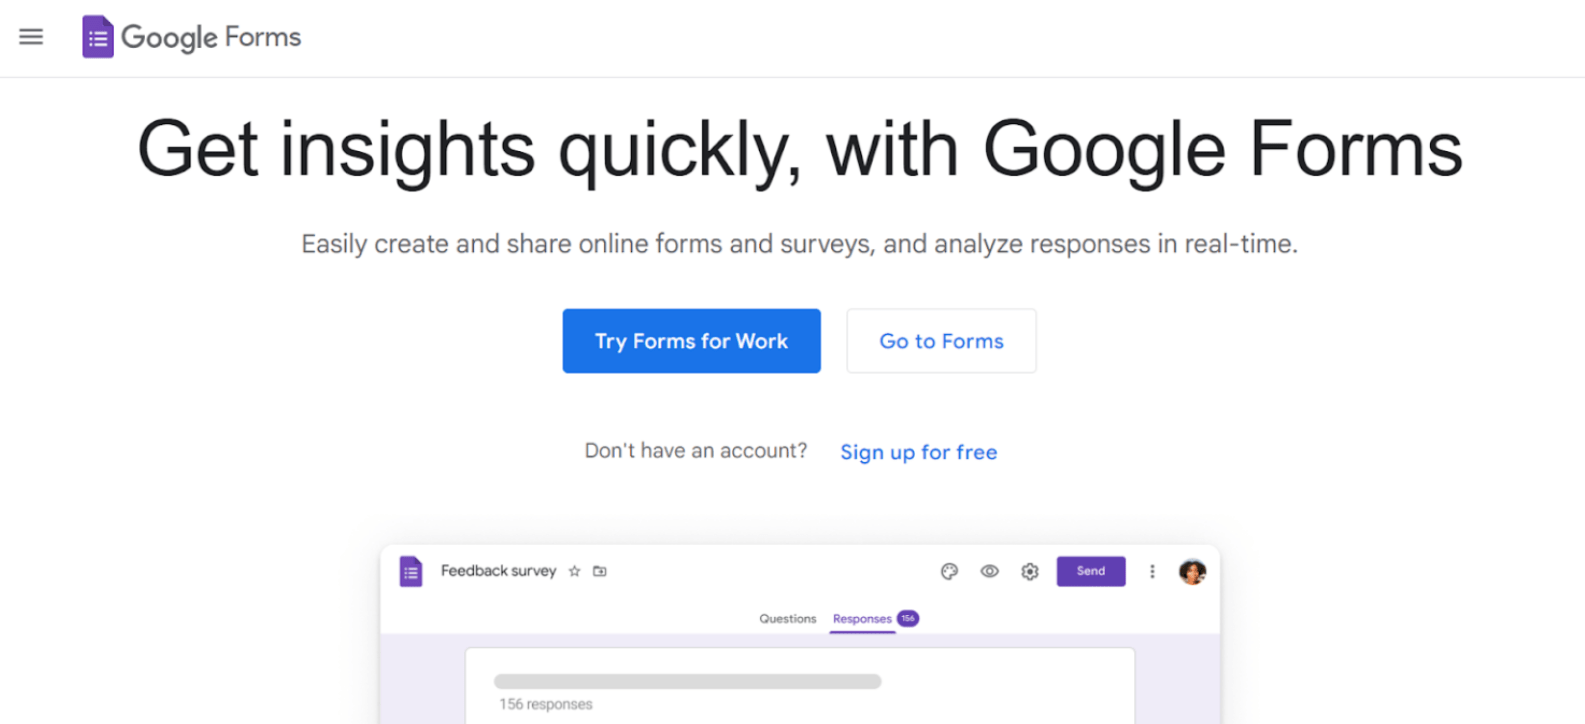
Task: Open the form settings gear
Action: coord(1030,571)
